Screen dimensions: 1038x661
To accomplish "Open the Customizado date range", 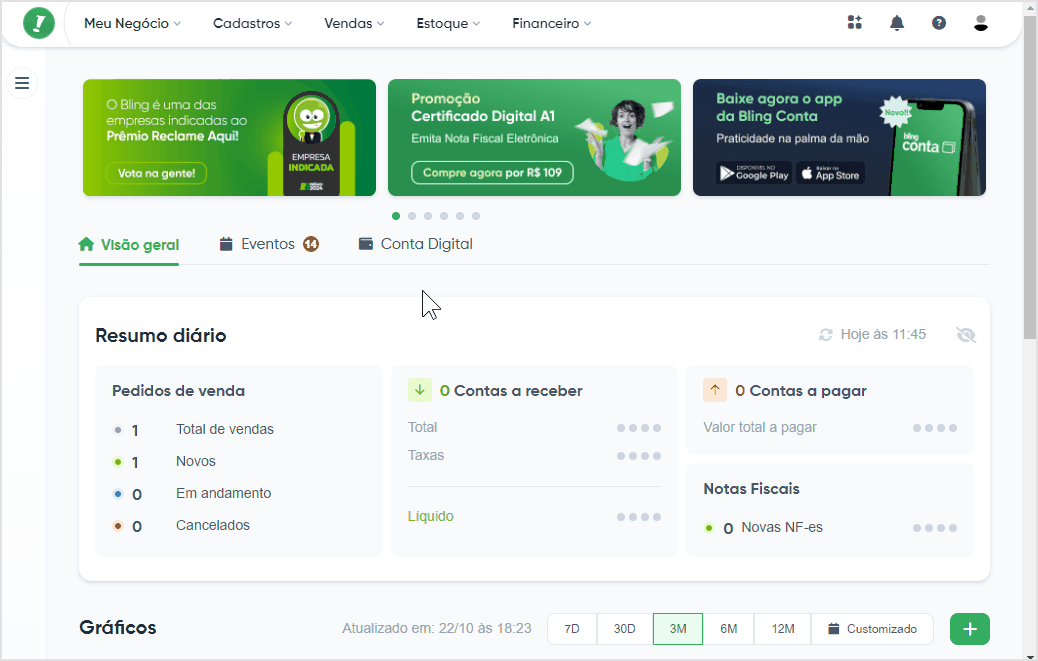I will click(873, 629).
